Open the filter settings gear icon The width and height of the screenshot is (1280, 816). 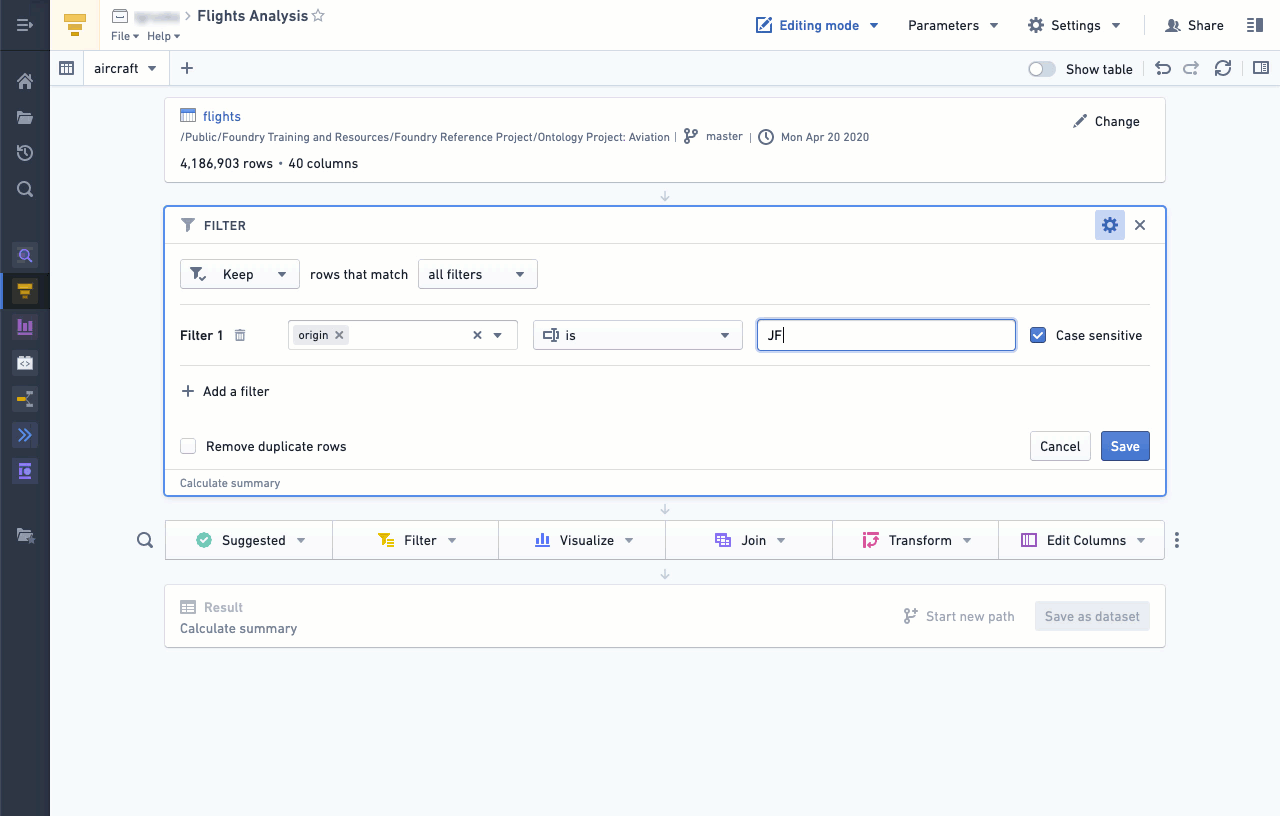(1110, 225)
